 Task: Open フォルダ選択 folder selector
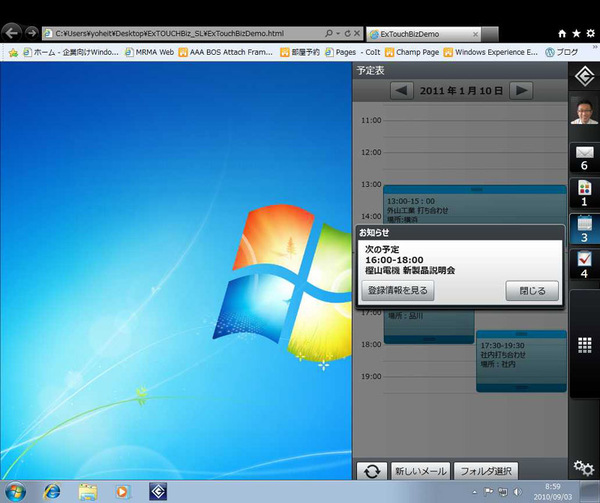coord(486,470)
